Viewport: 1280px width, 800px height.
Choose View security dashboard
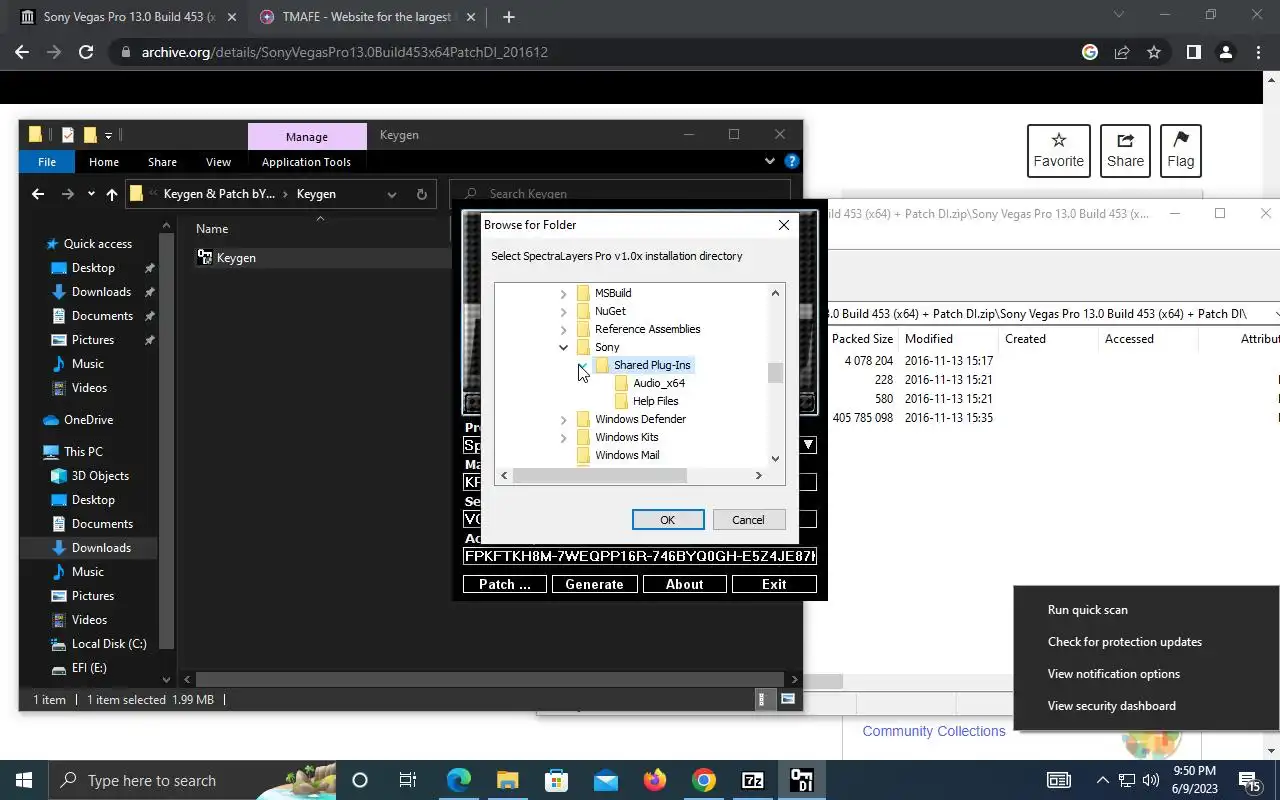click(1112, 706)
